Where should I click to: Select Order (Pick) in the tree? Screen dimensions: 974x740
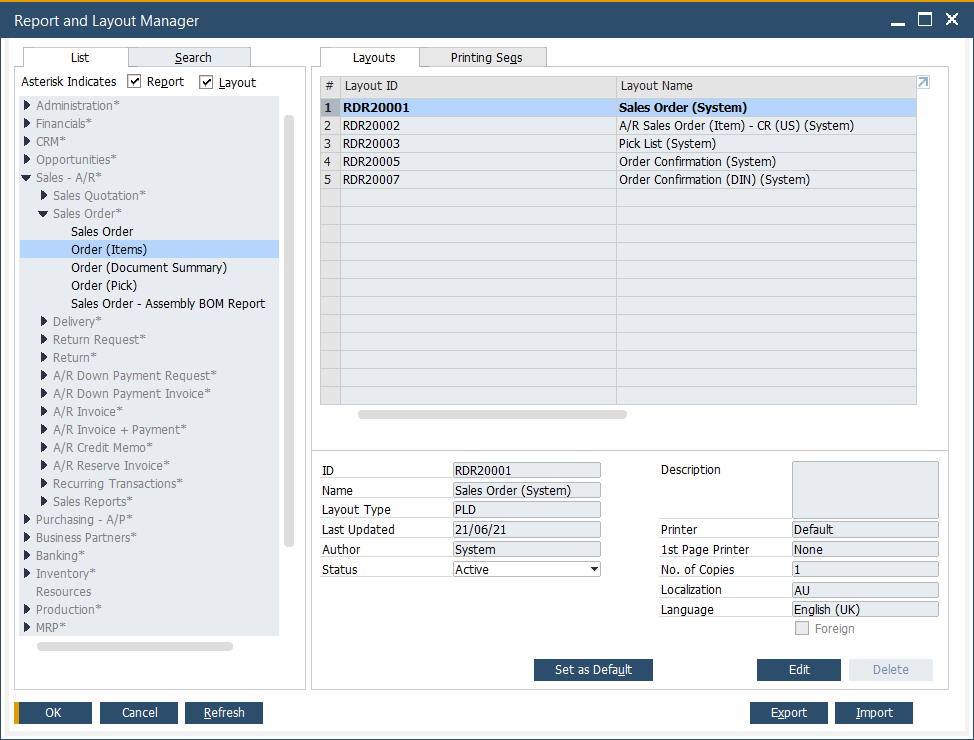102,285
